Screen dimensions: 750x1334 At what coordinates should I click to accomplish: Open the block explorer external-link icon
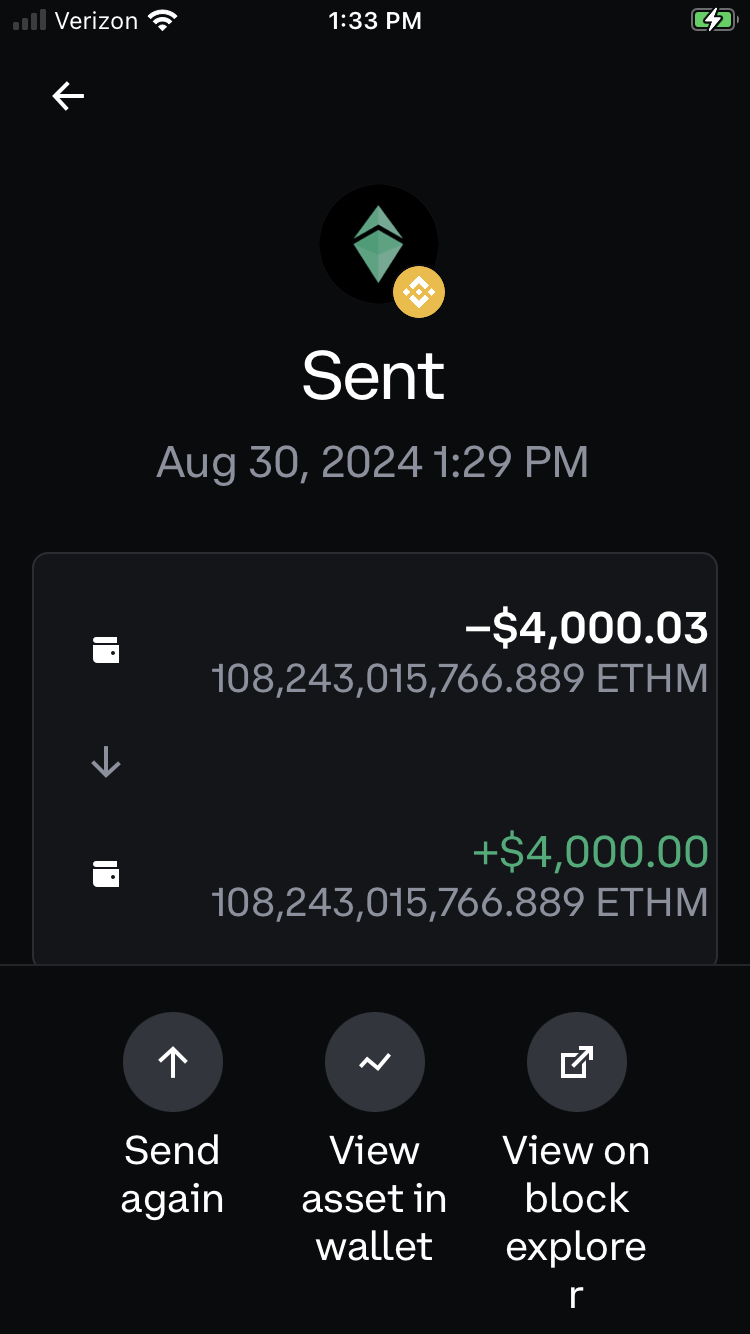(x=577, y=1062)
